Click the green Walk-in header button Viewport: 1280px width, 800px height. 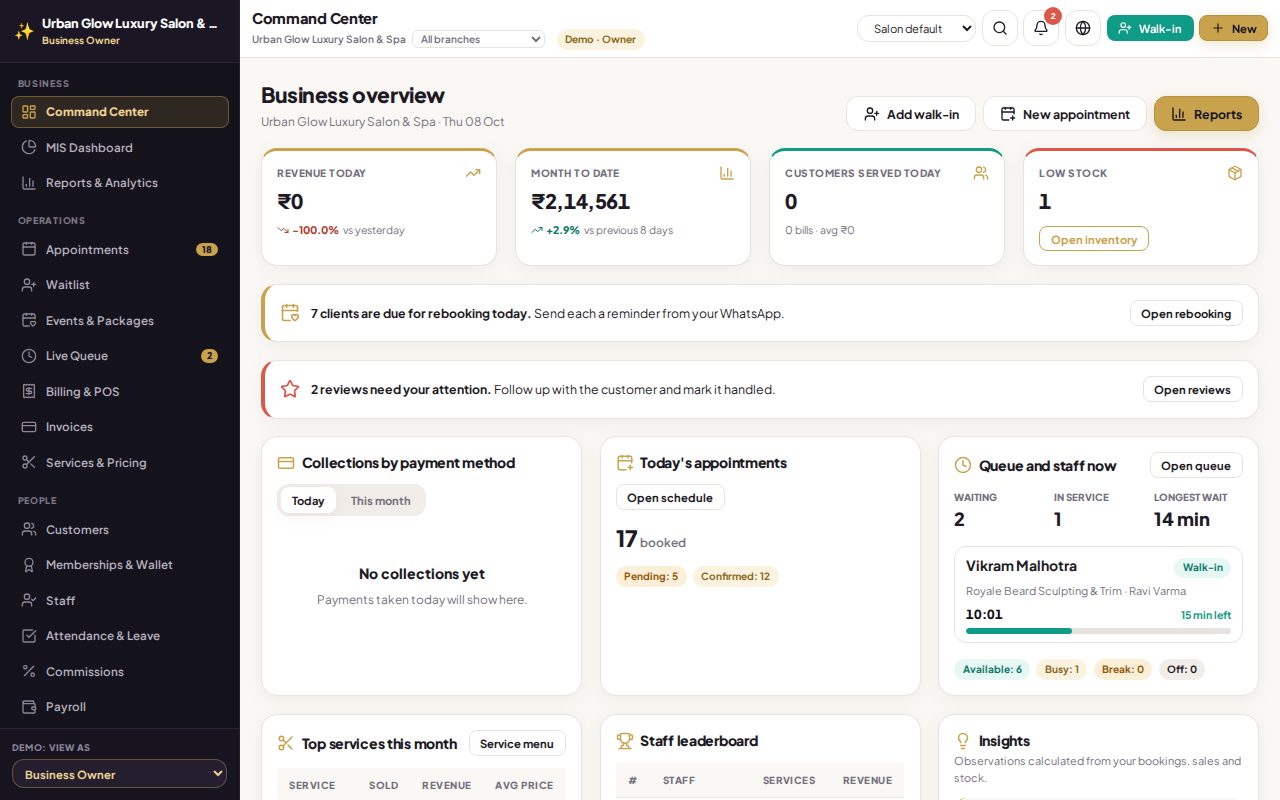pyautogui.click(x=1150, y=28)
